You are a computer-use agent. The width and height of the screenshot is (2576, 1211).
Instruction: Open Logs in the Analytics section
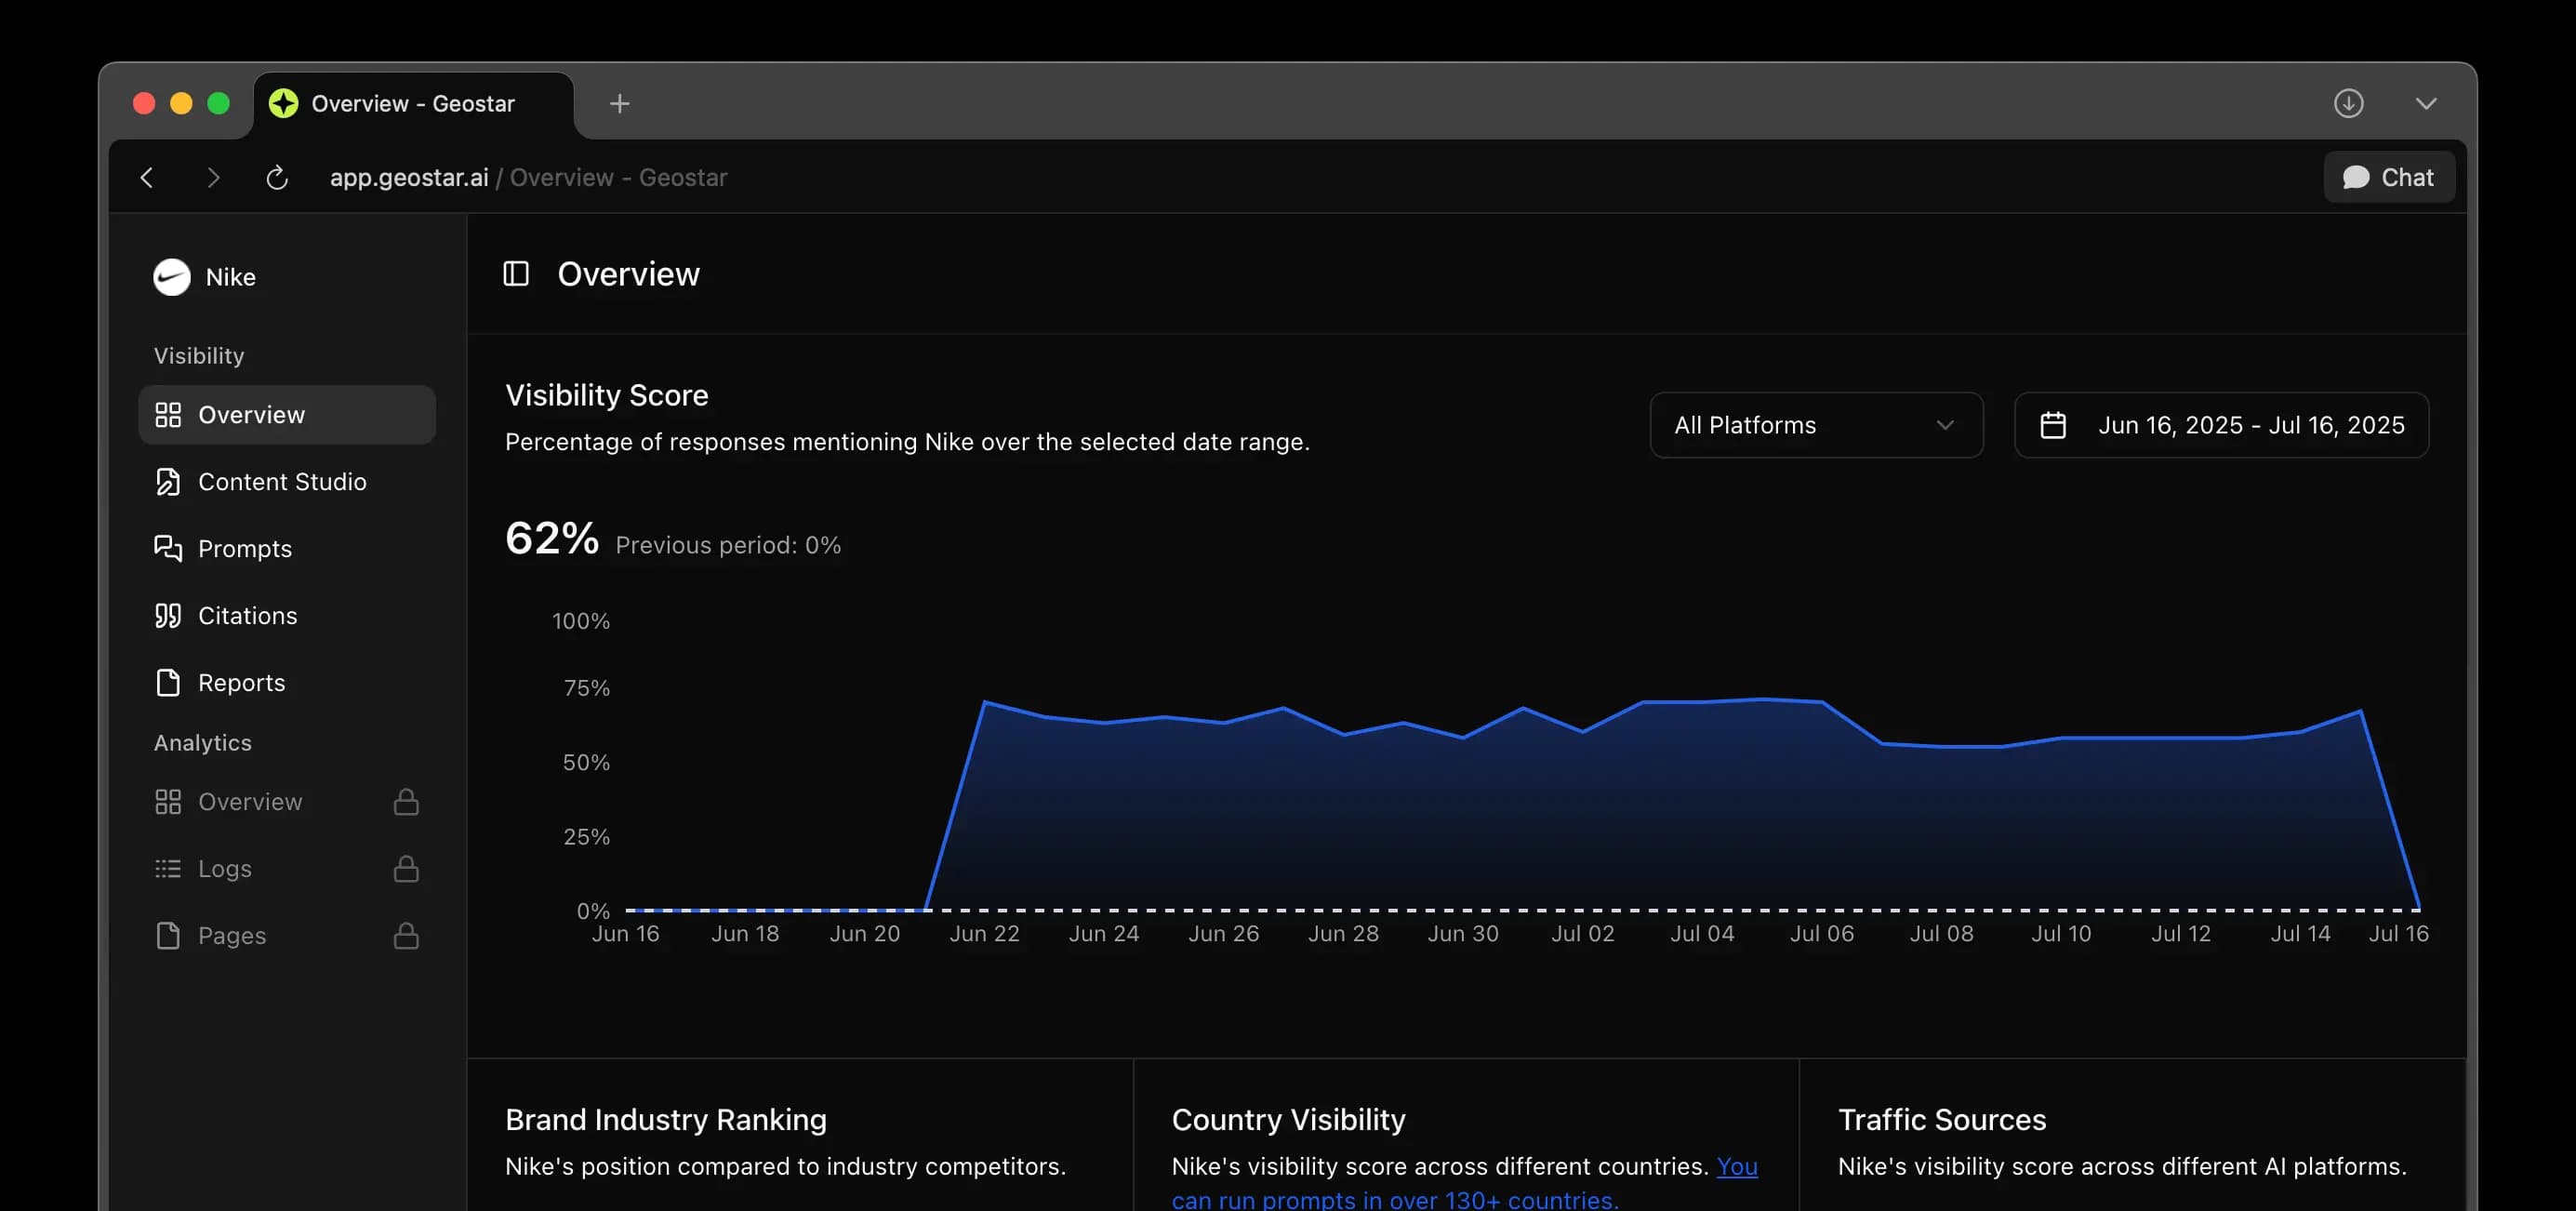point(224,868)
